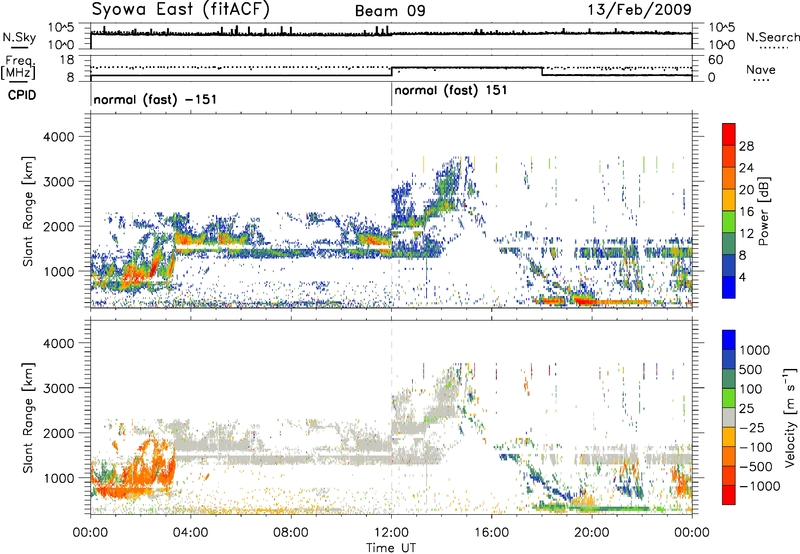
Task: Click the '2000' range tick in power panel
Action: coord(59,226)
